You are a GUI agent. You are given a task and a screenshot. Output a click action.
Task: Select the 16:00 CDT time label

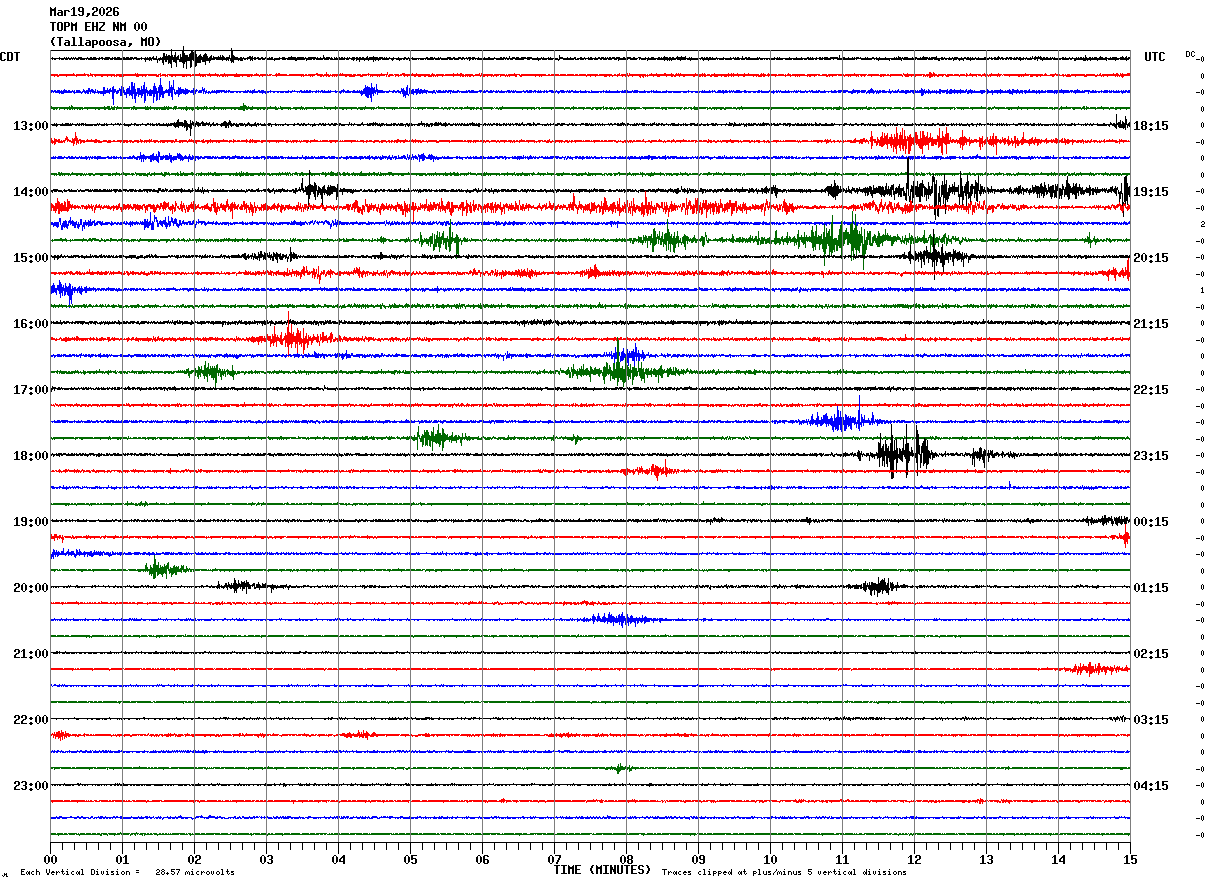[30, 324]
